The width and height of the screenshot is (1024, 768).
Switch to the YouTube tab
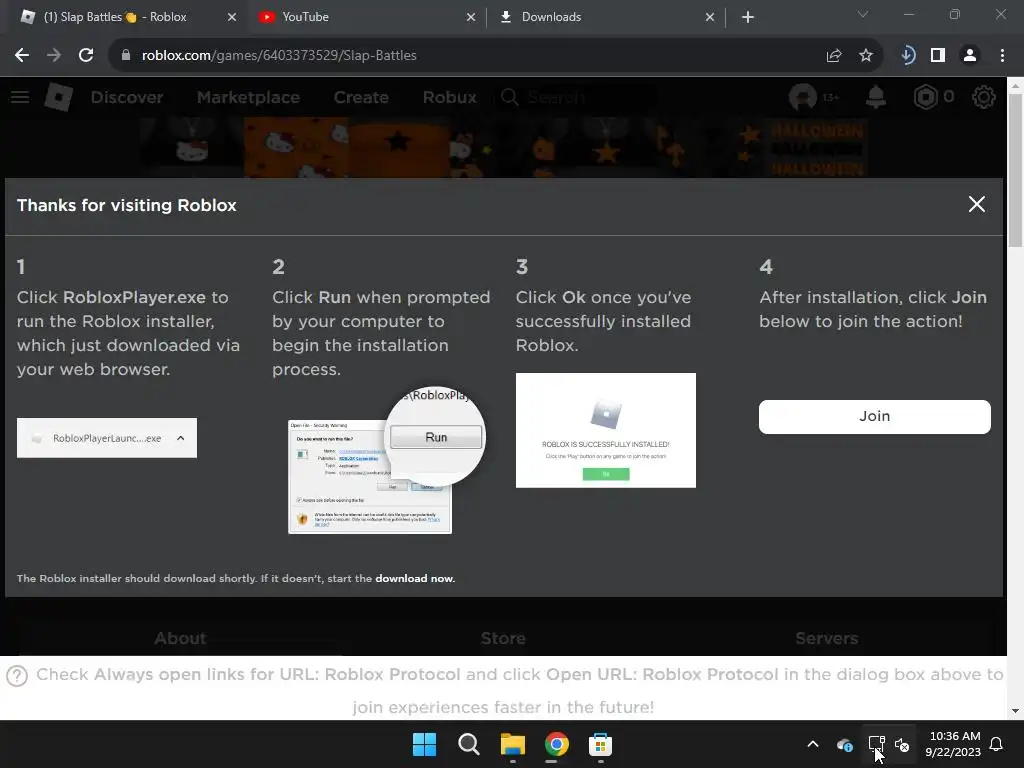367,17
